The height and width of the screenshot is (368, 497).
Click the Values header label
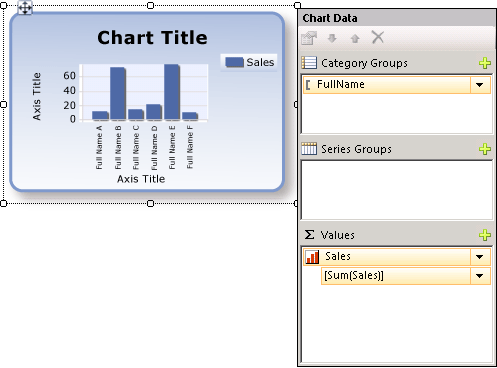[338, 235]
